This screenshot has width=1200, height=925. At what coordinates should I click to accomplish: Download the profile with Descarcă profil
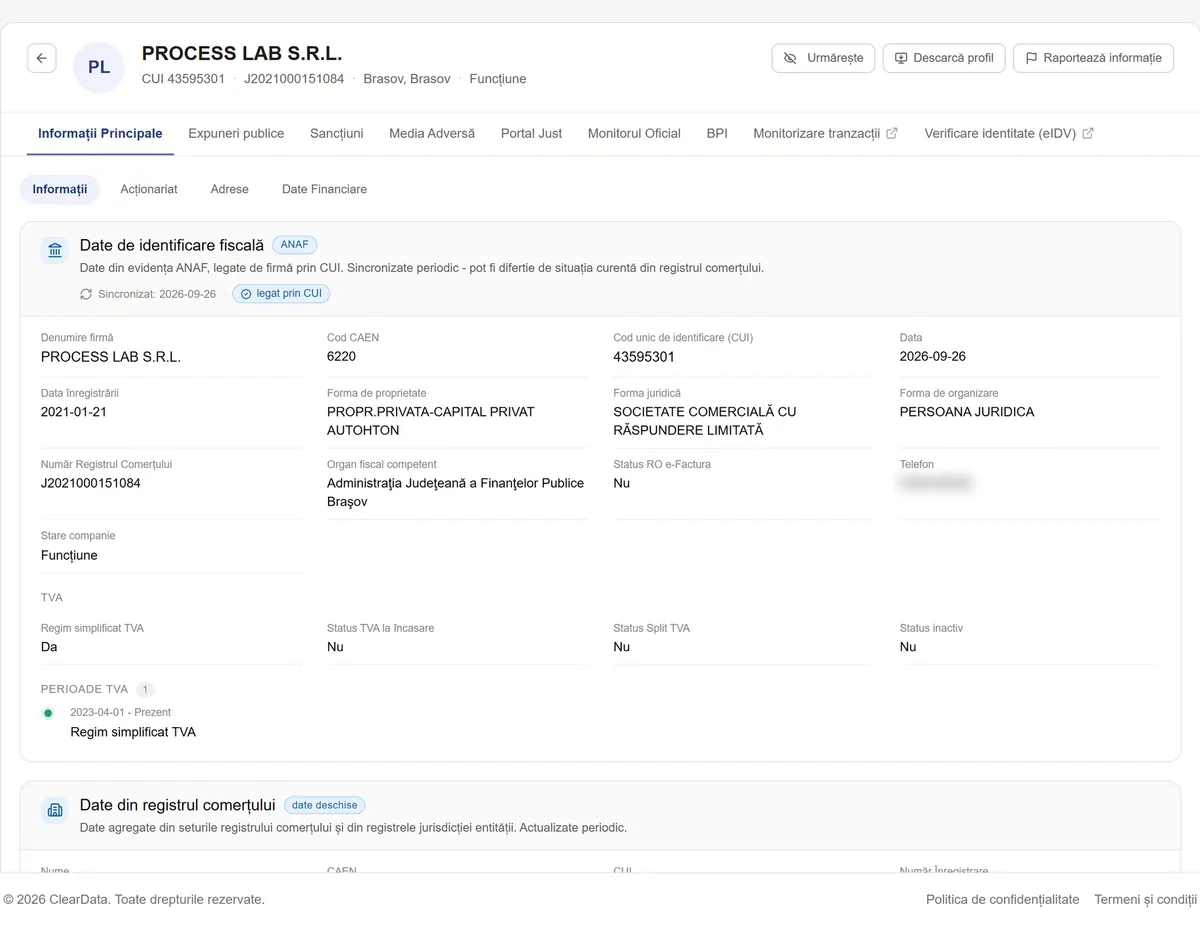pyautogui.click(x=943, y=58)
